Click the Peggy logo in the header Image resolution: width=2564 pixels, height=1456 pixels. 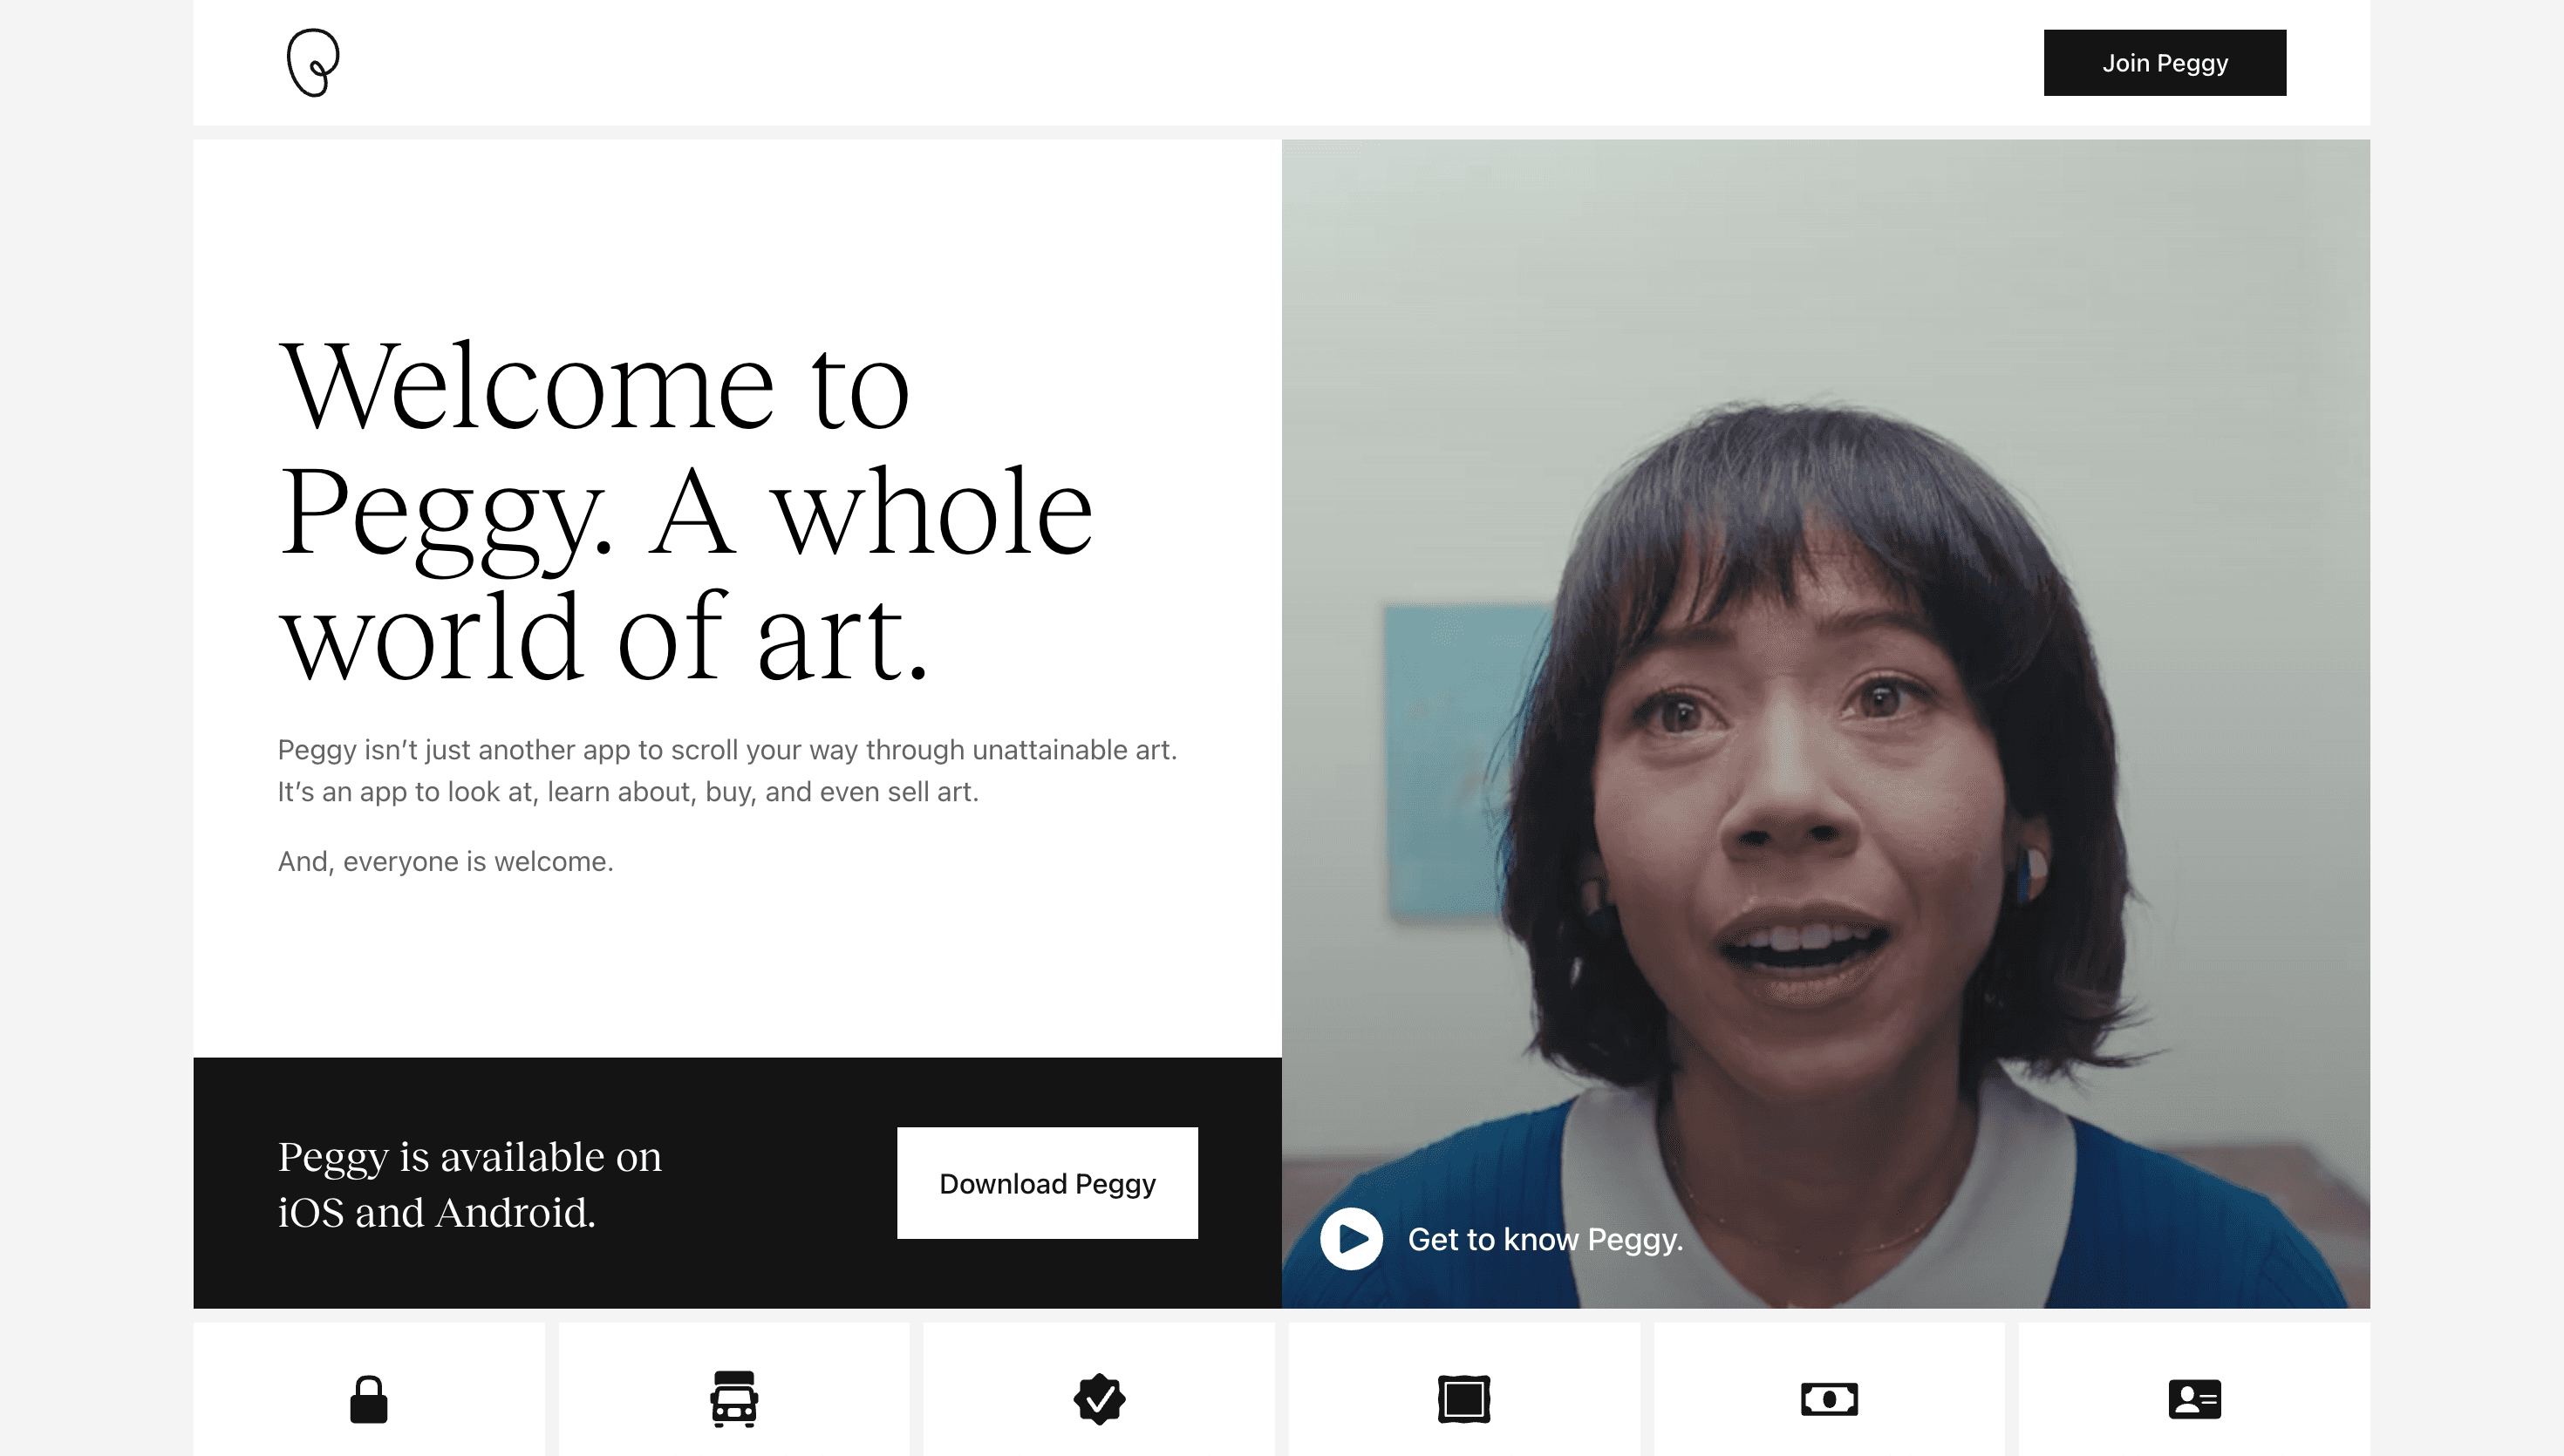[x=313, y=62]
